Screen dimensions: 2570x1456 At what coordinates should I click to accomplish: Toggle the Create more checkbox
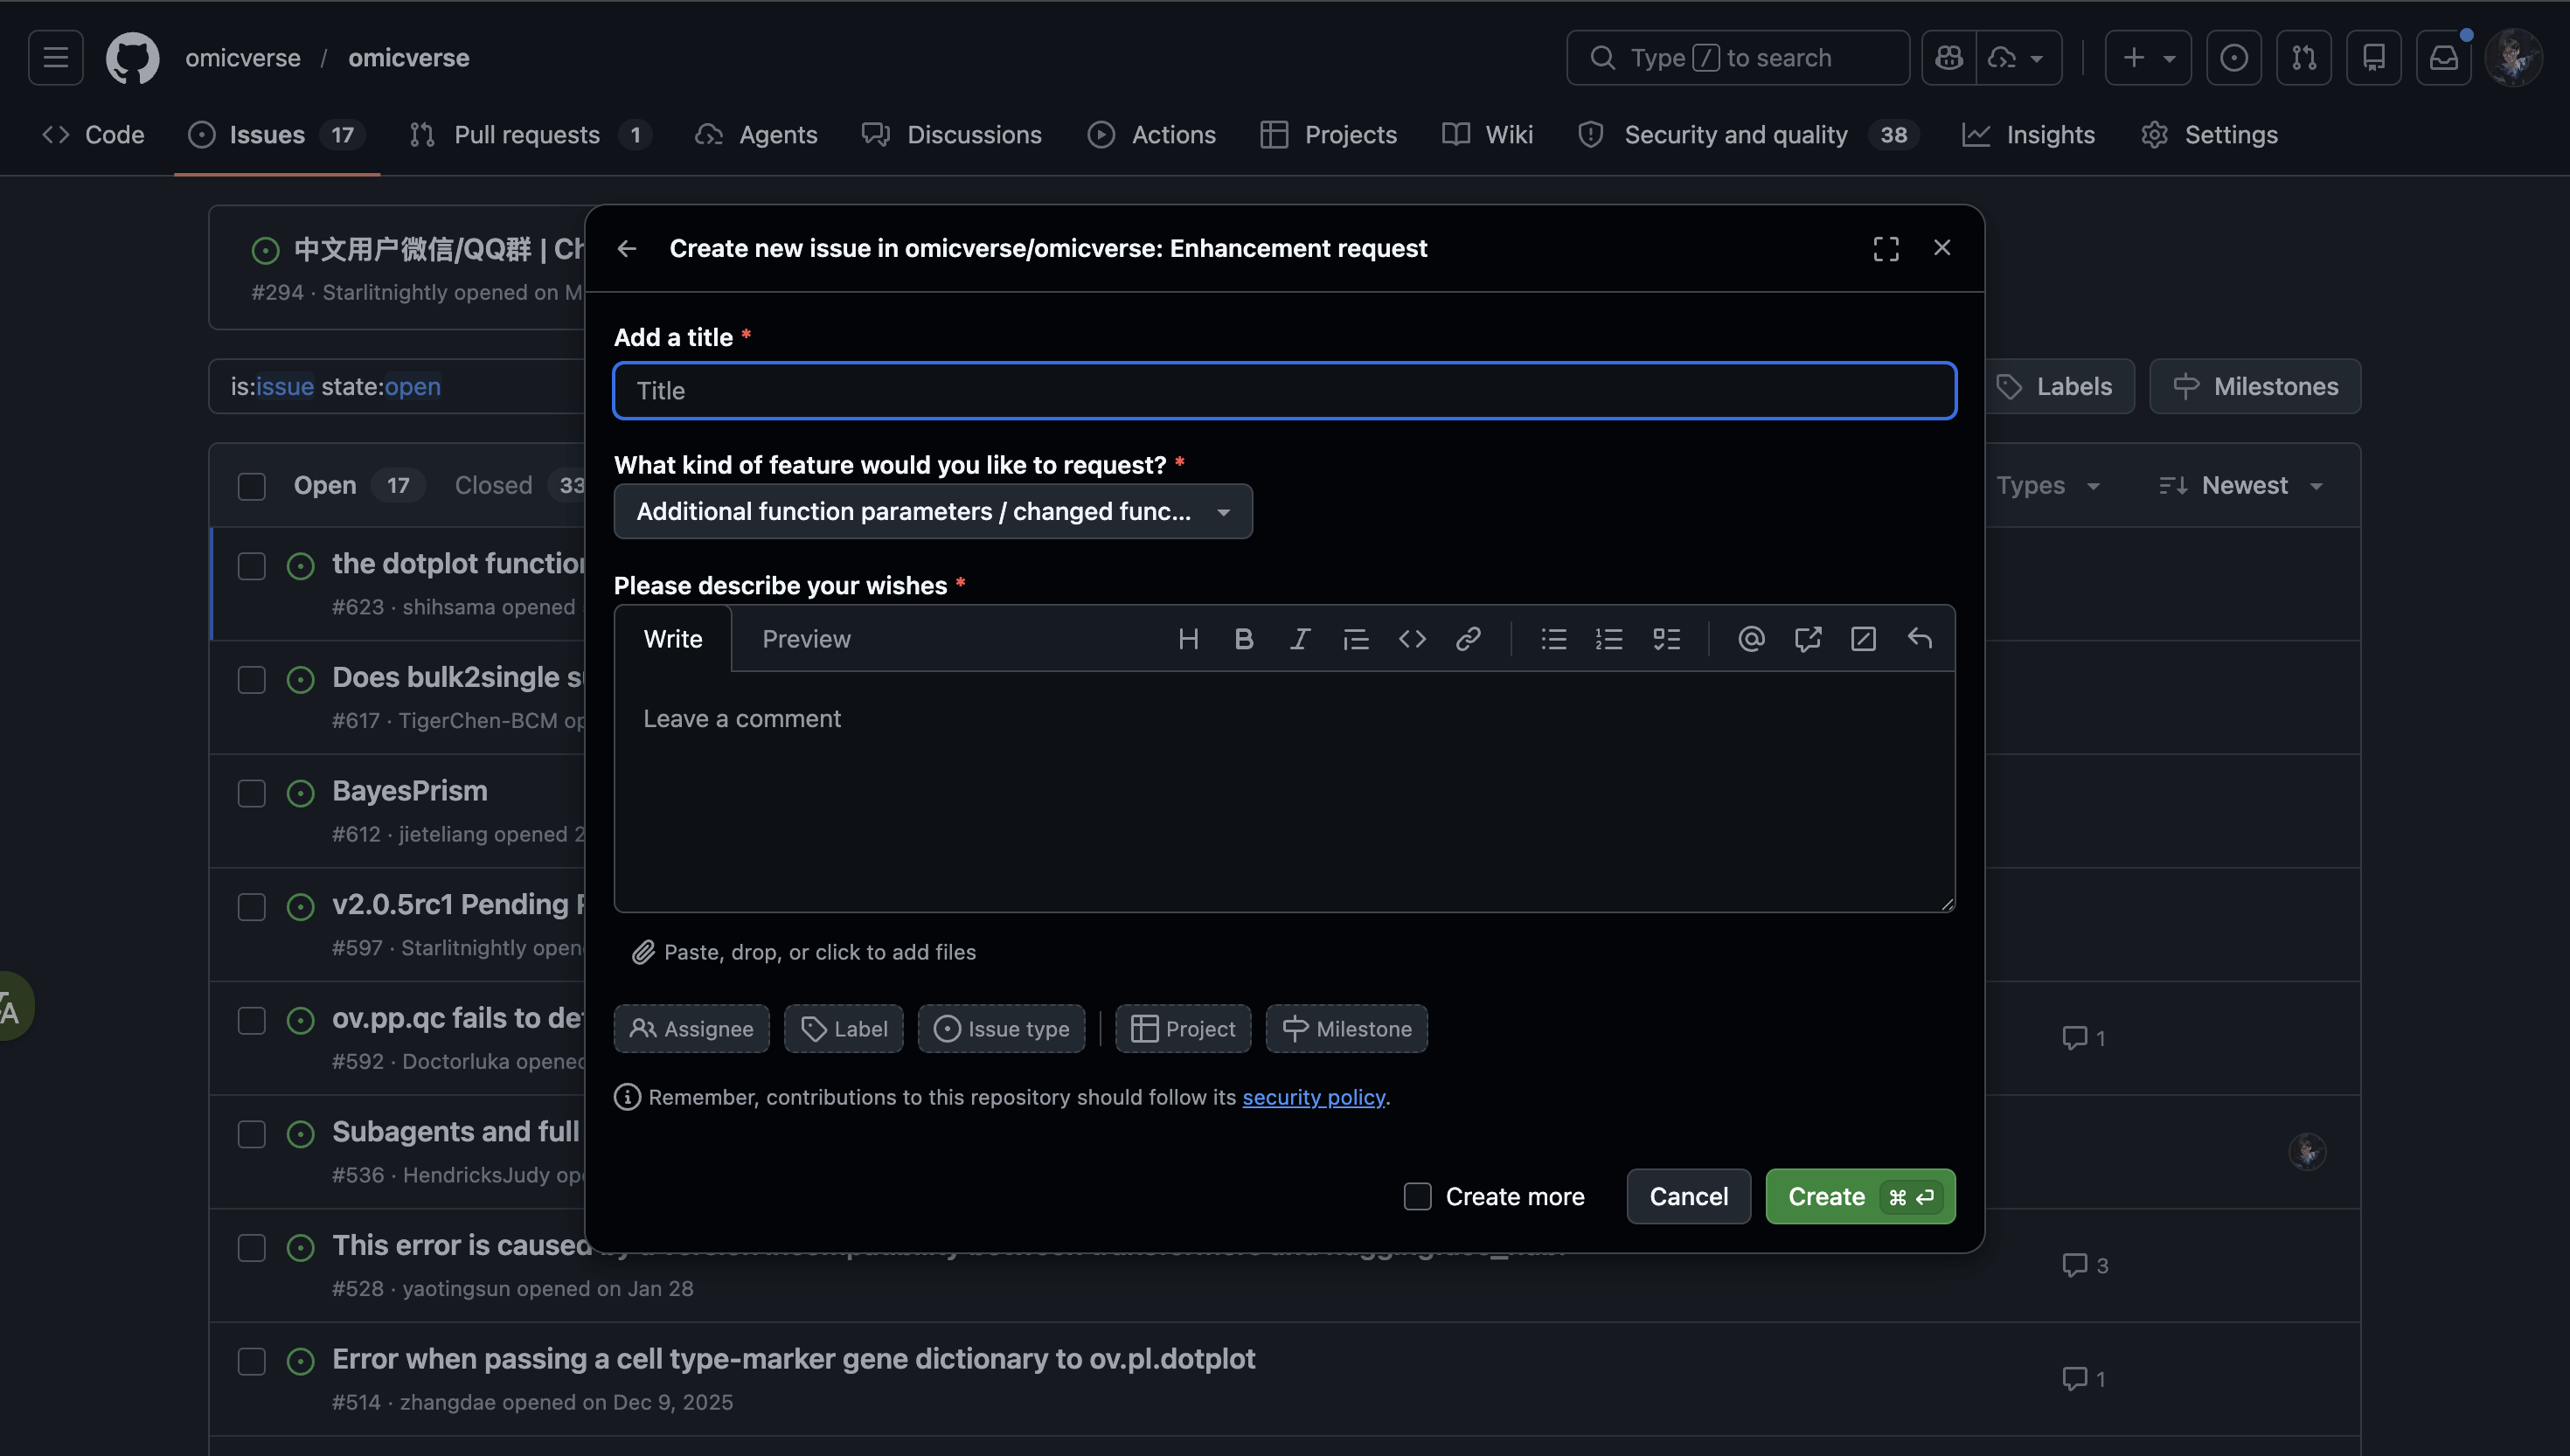tap(1417, 1196)
